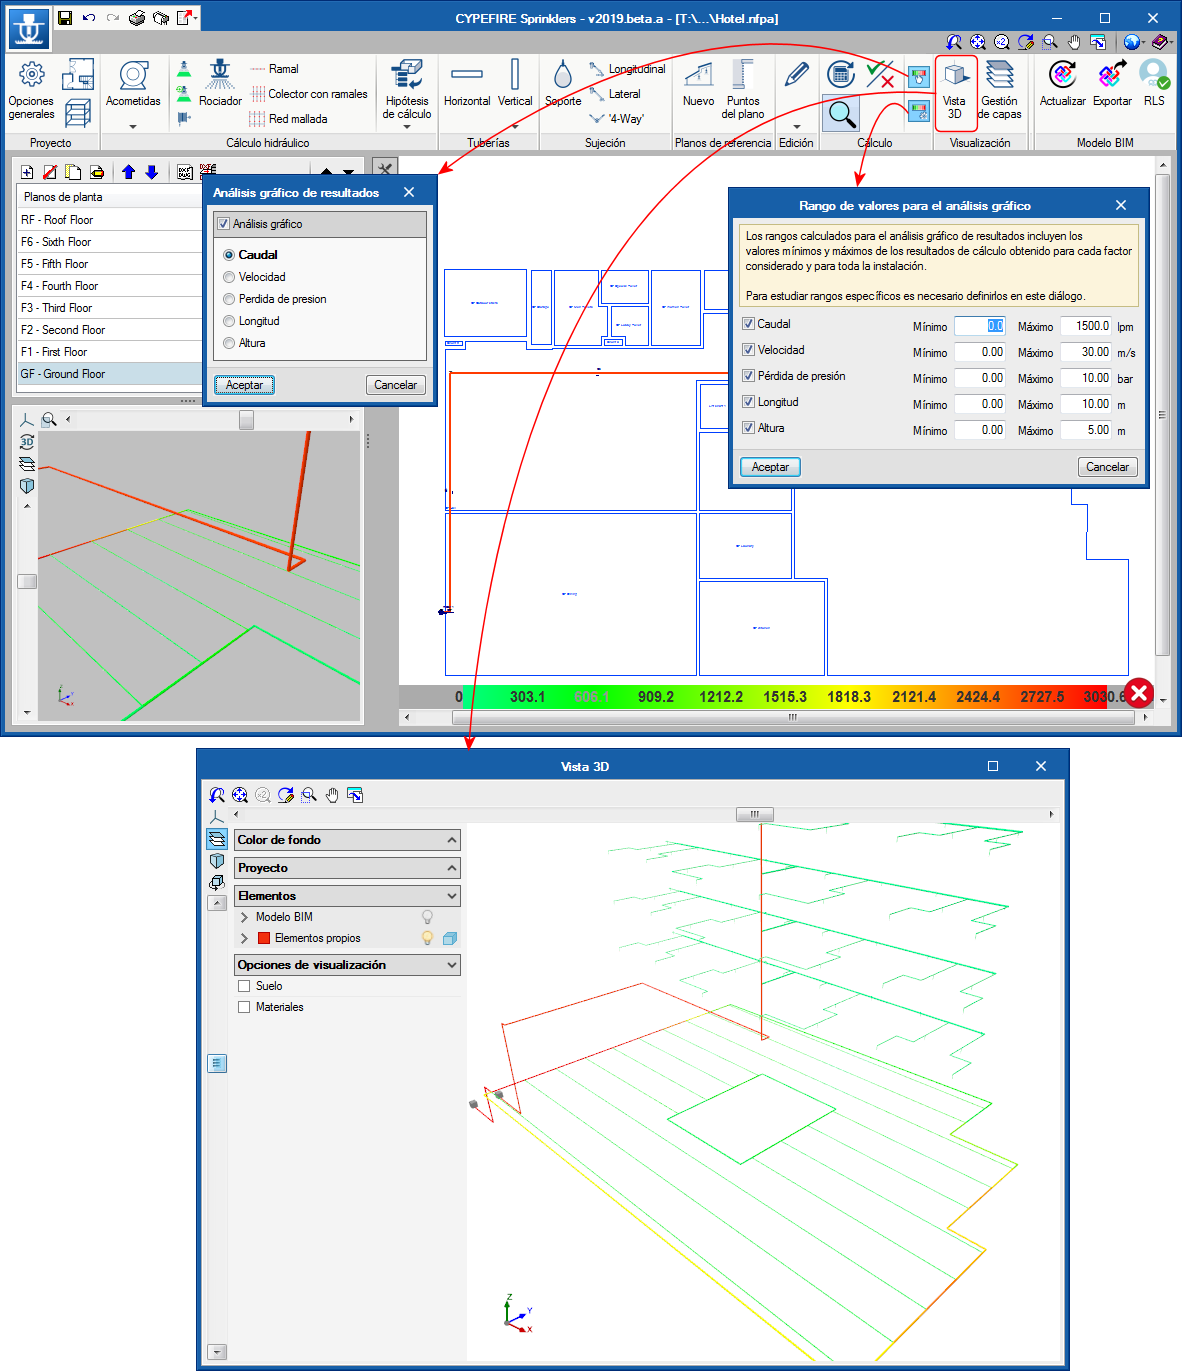Click Cancelar in Rango de valores dialog
The width and height of the screenshot is (1182, 1371).
click(1108, 467)
